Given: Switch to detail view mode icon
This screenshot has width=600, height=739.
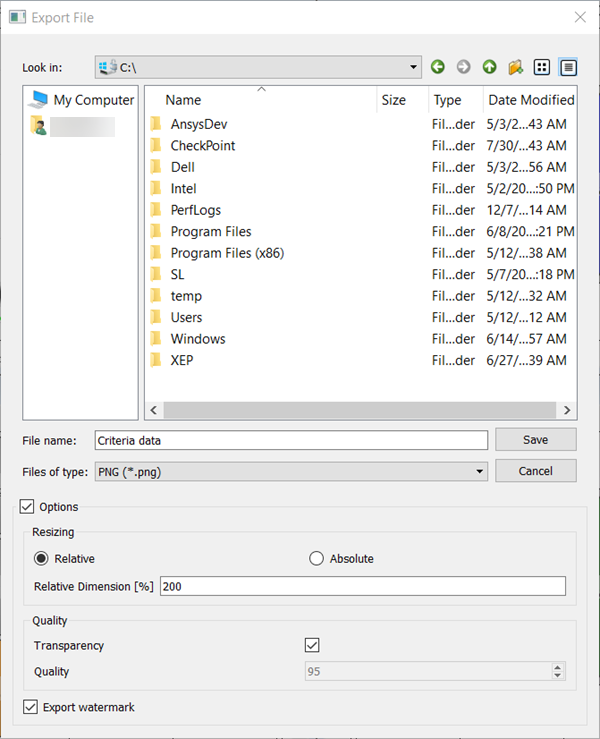Looking at the screenshot, I should point(568,67).
